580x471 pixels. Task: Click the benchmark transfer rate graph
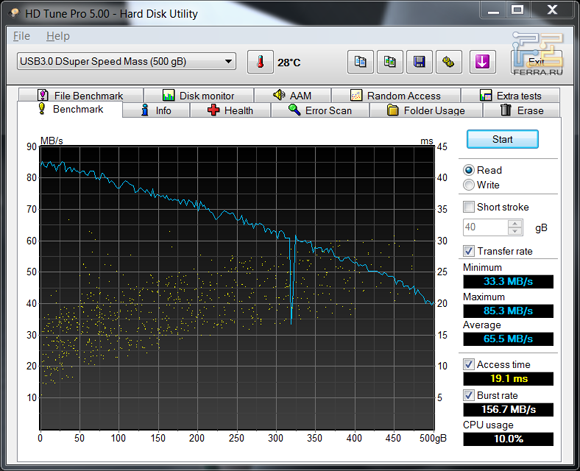pyautogui.click(x=237, y=287)
